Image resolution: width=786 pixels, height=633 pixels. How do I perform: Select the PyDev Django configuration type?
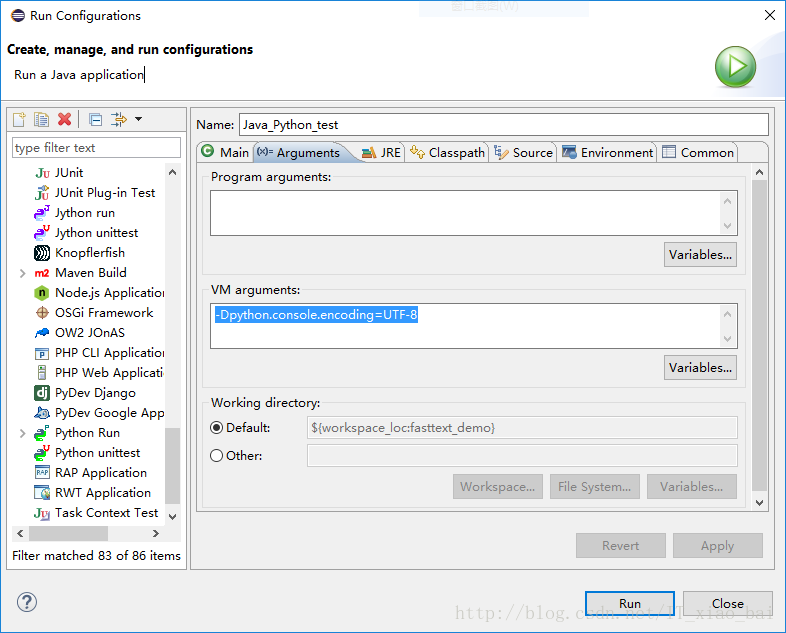point(95,392)
